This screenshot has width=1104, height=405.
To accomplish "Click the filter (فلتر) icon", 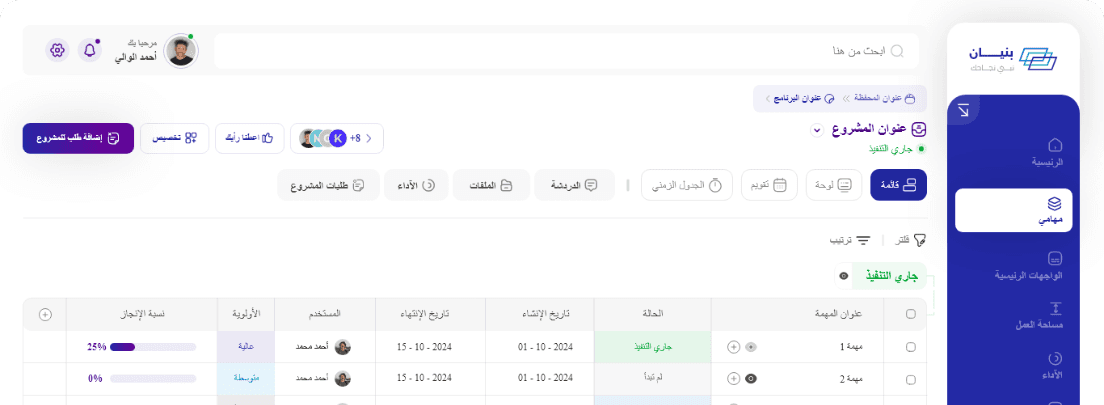I will click(x=919, y=240).
